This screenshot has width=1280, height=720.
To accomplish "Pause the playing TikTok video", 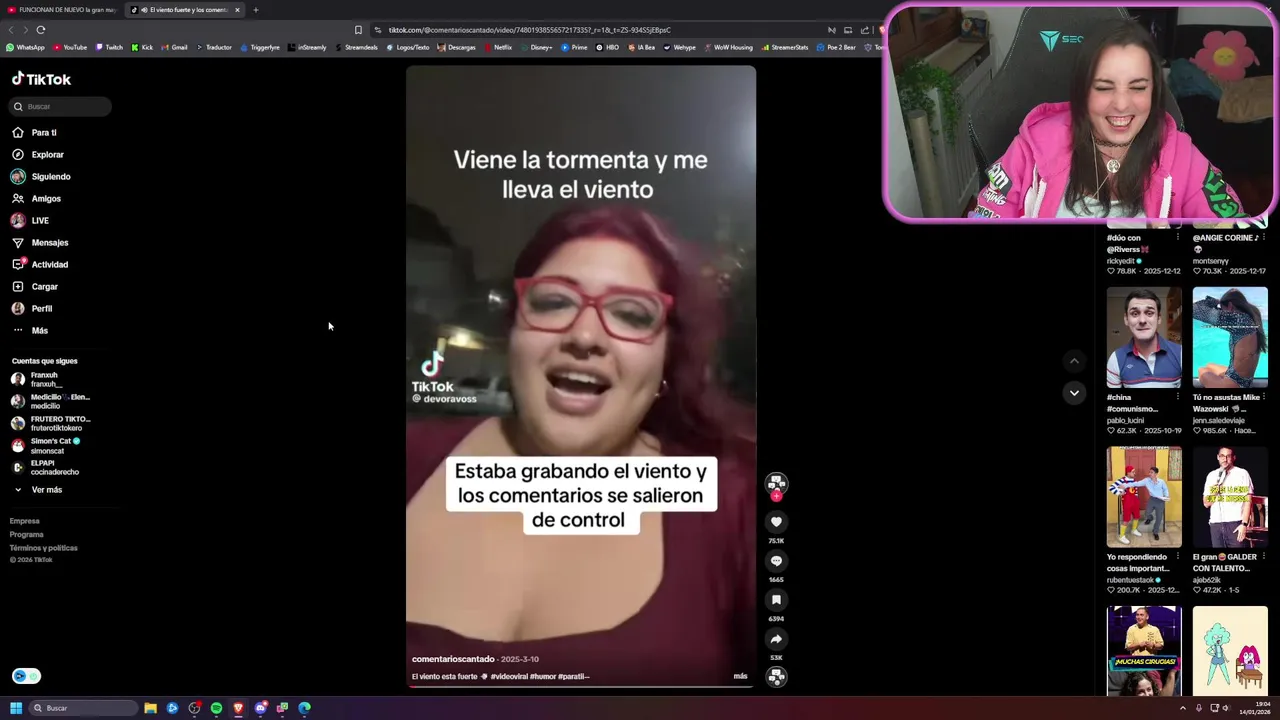I will coord(581,375).
